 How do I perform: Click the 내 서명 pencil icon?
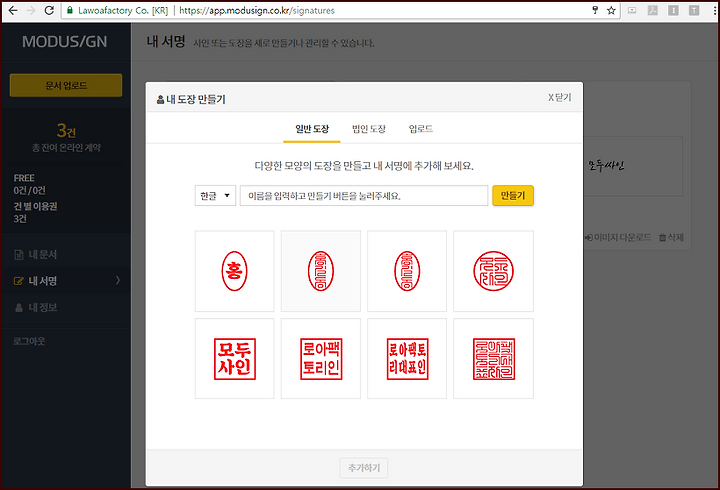[18, 281]
